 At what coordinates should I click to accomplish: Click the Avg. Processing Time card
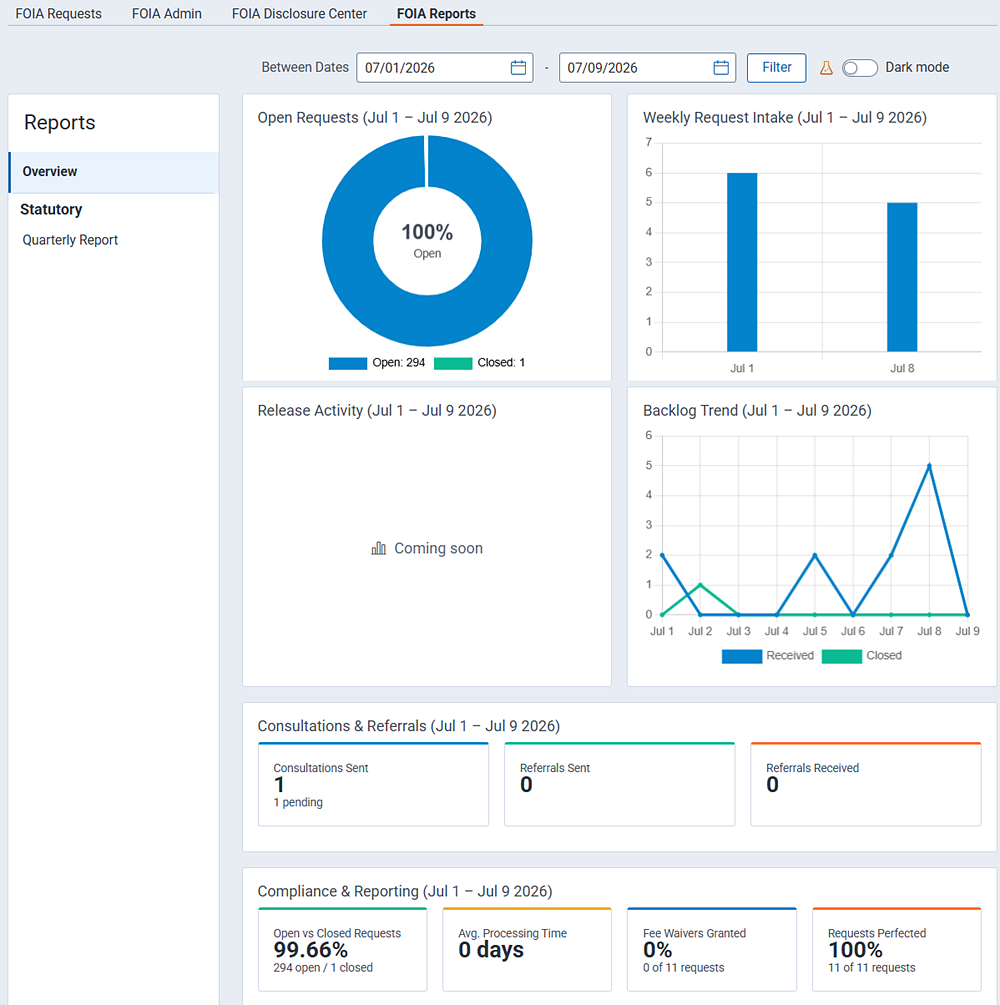(527, 949)
